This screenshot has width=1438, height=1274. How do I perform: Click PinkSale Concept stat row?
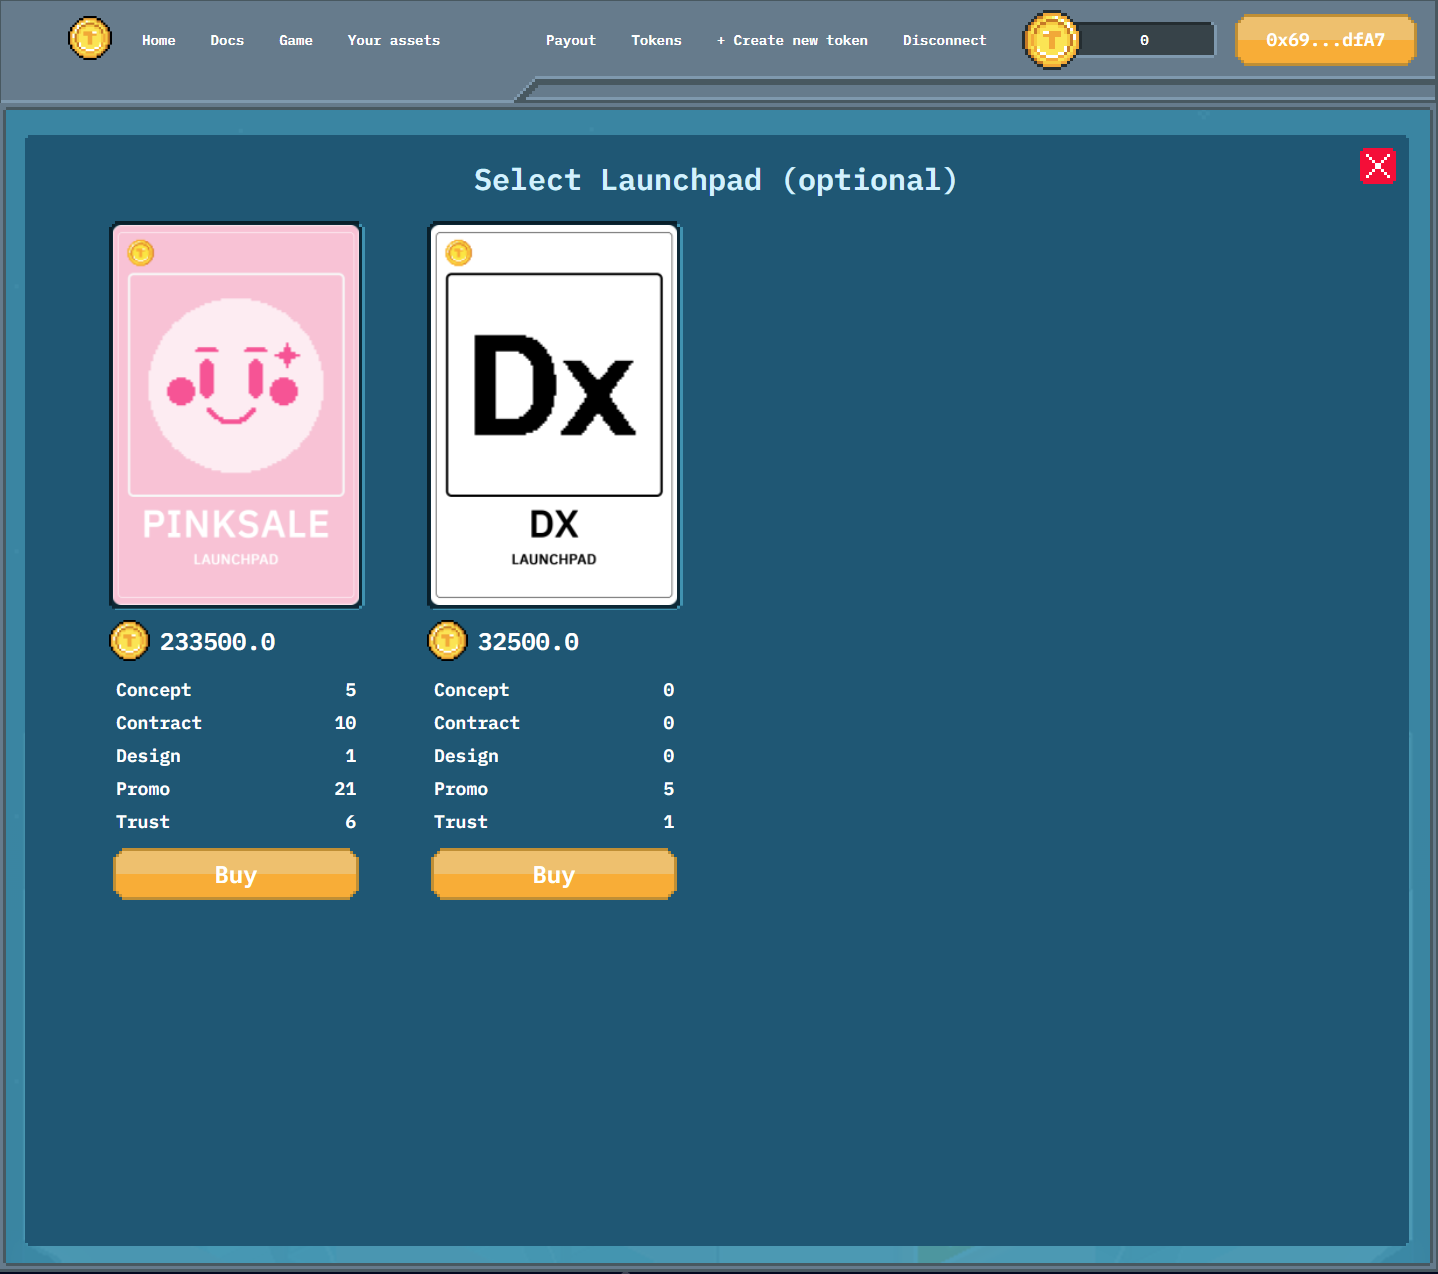tap(236, 690)
